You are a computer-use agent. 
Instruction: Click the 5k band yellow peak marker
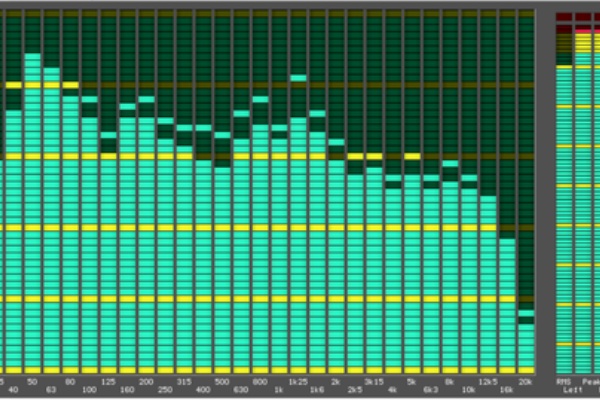412,156
